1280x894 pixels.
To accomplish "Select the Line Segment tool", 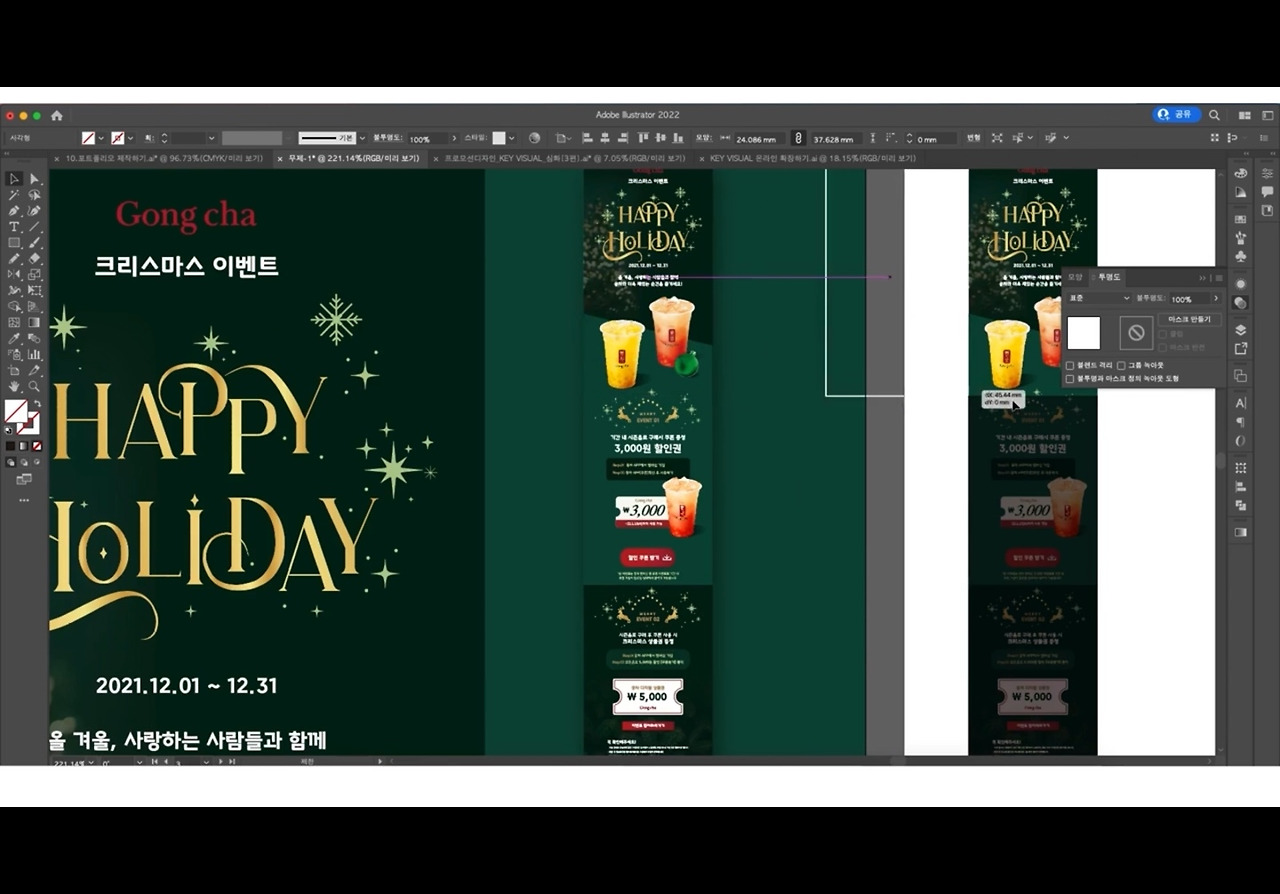I will pos(35,227).
